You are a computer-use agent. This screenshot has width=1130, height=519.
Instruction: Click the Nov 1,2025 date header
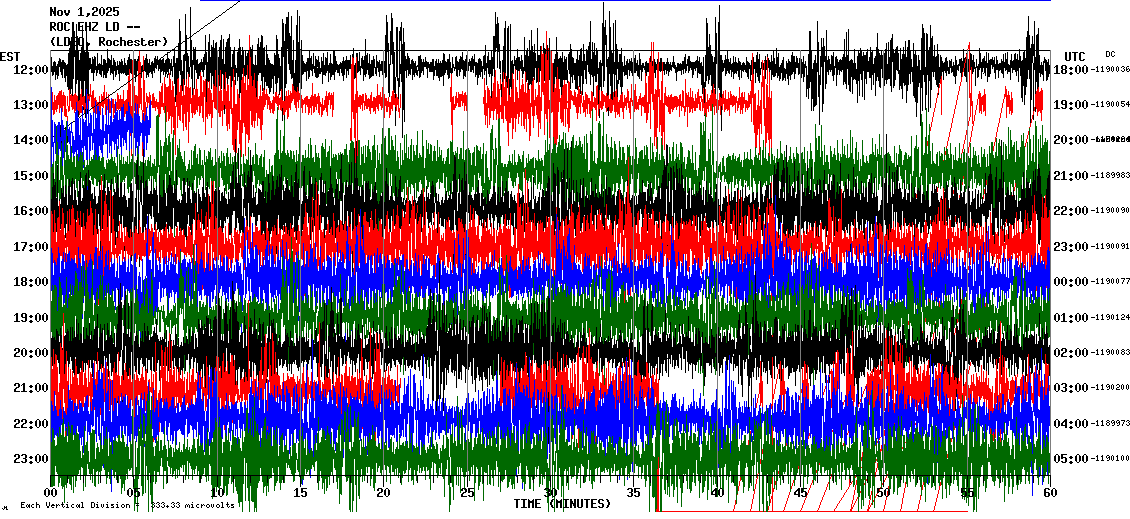point(84,12)
